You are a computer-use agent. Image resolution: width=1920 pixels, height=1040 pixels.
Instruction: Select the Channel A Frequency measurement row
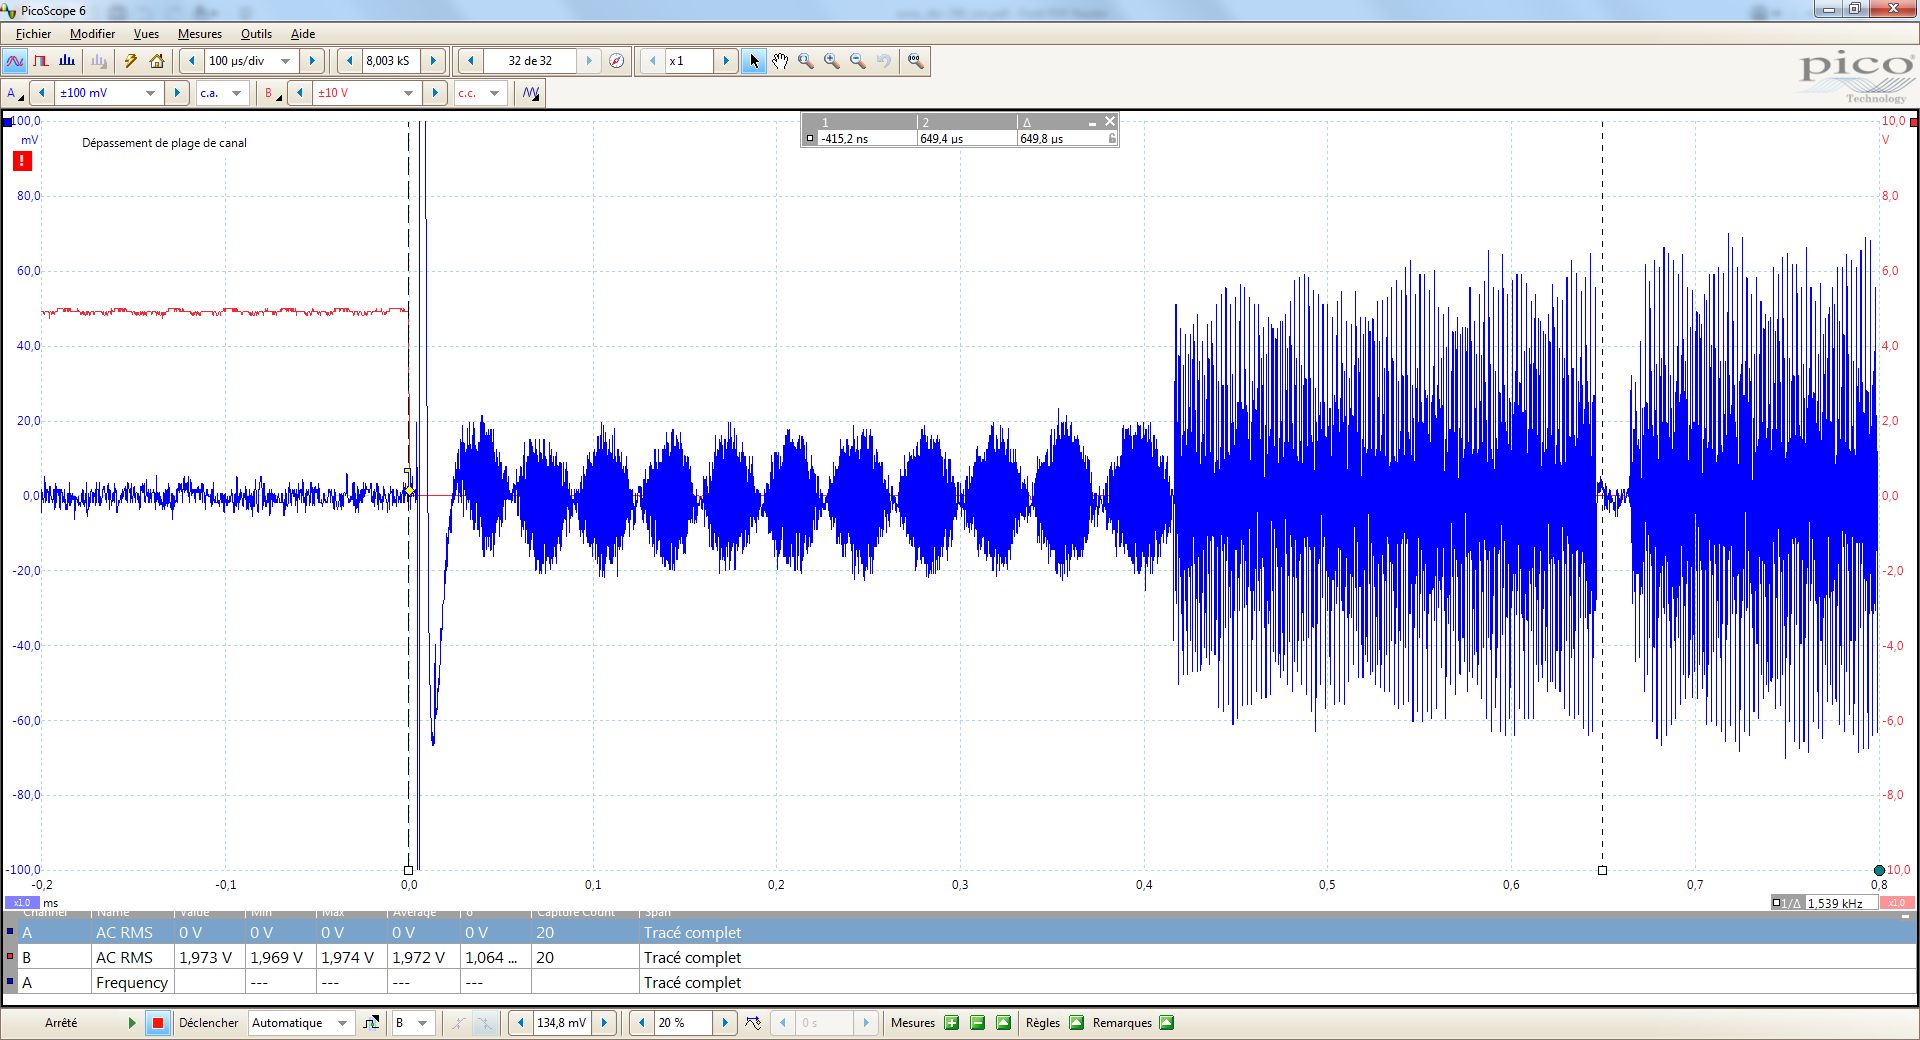click(x=960, y=982)
